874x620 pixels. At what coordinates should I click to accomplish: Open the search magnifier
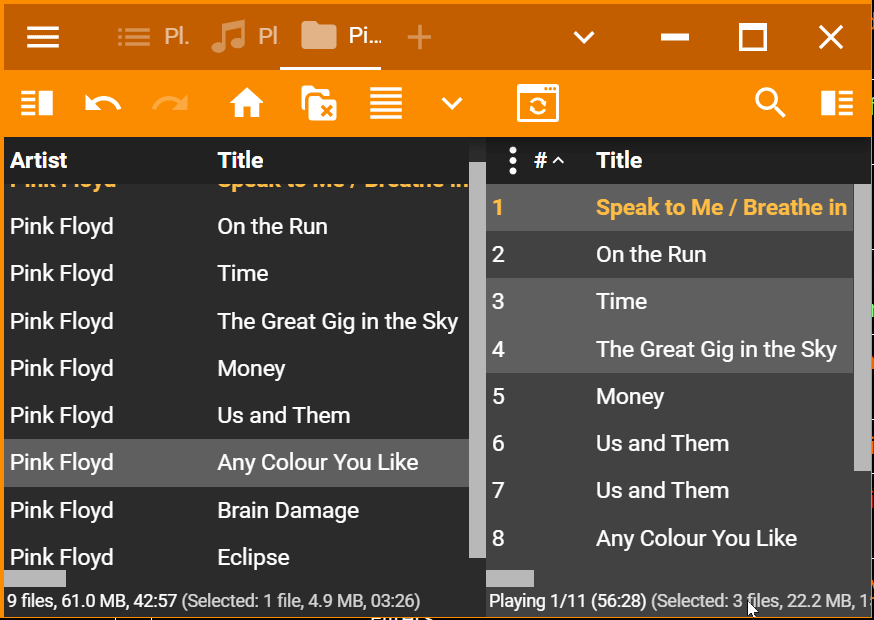click(769, 103)
